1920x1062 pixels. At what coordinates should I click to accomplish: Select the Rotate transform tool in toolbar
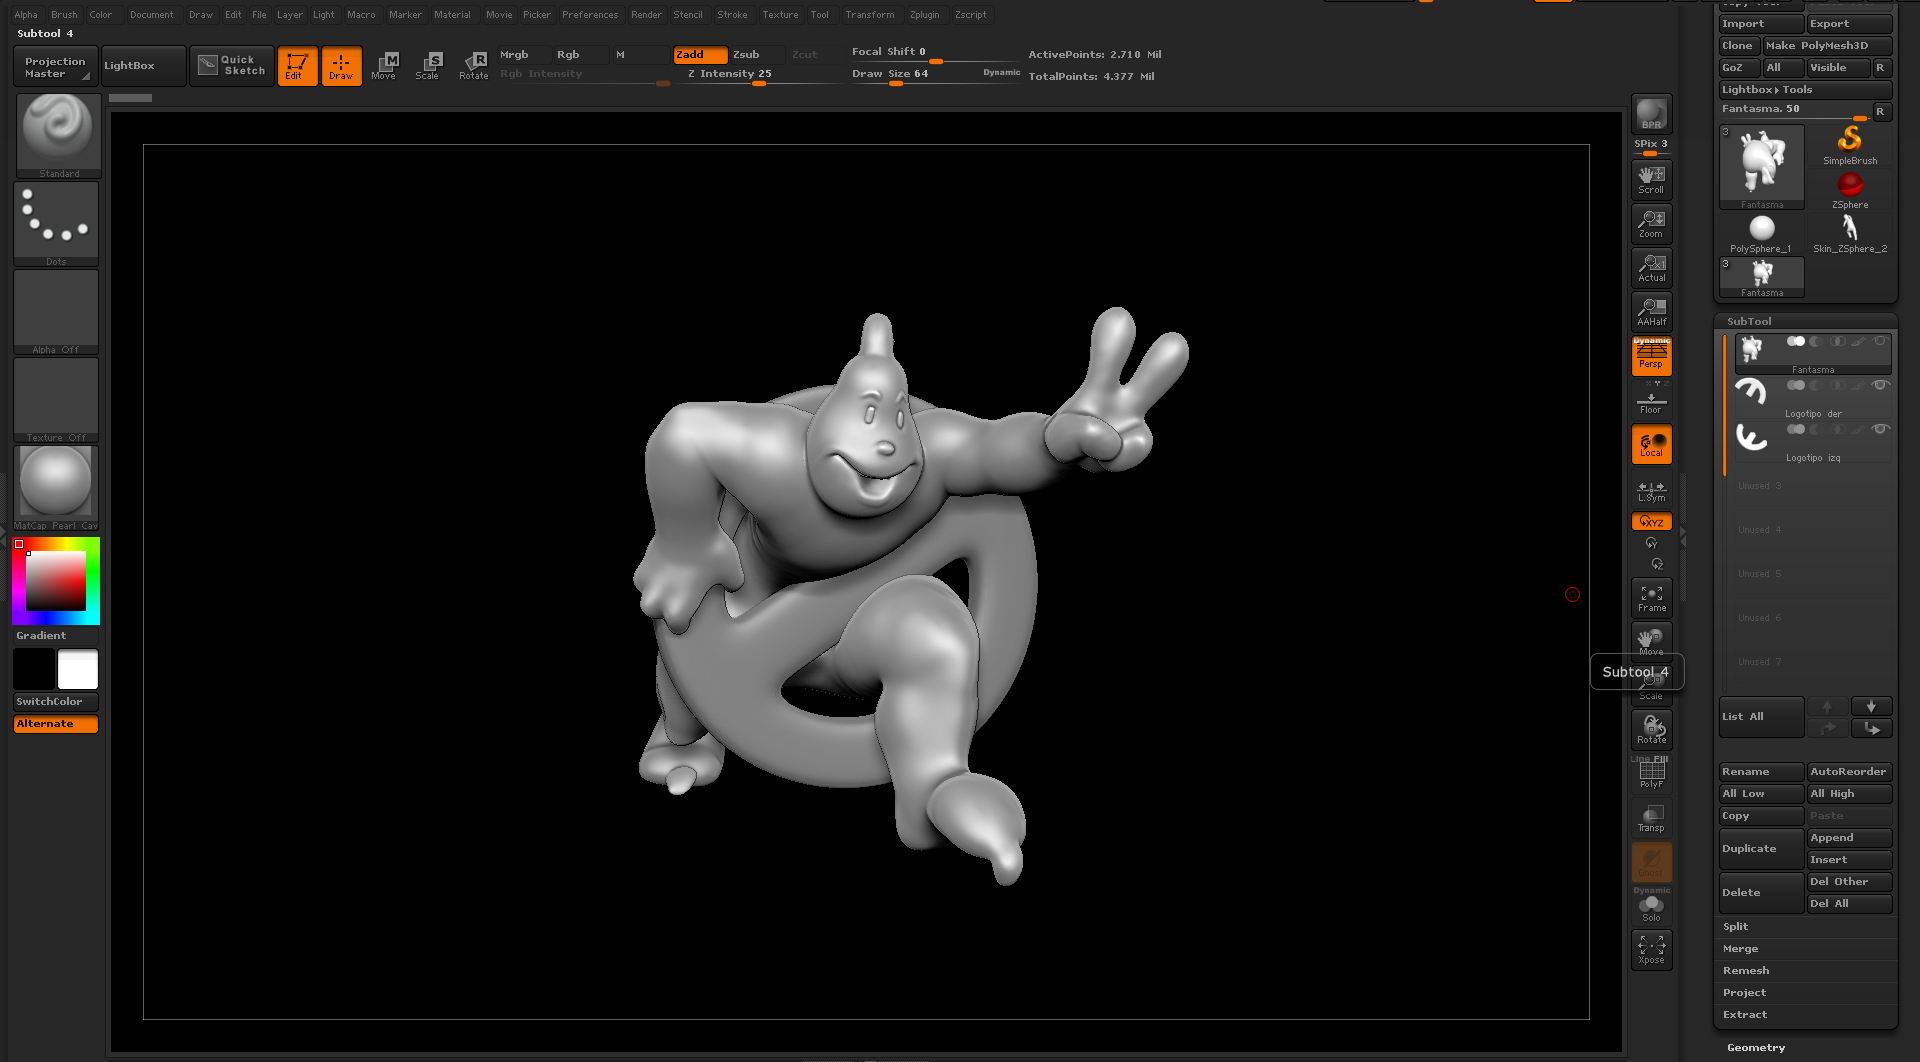[x=474, y=66]
